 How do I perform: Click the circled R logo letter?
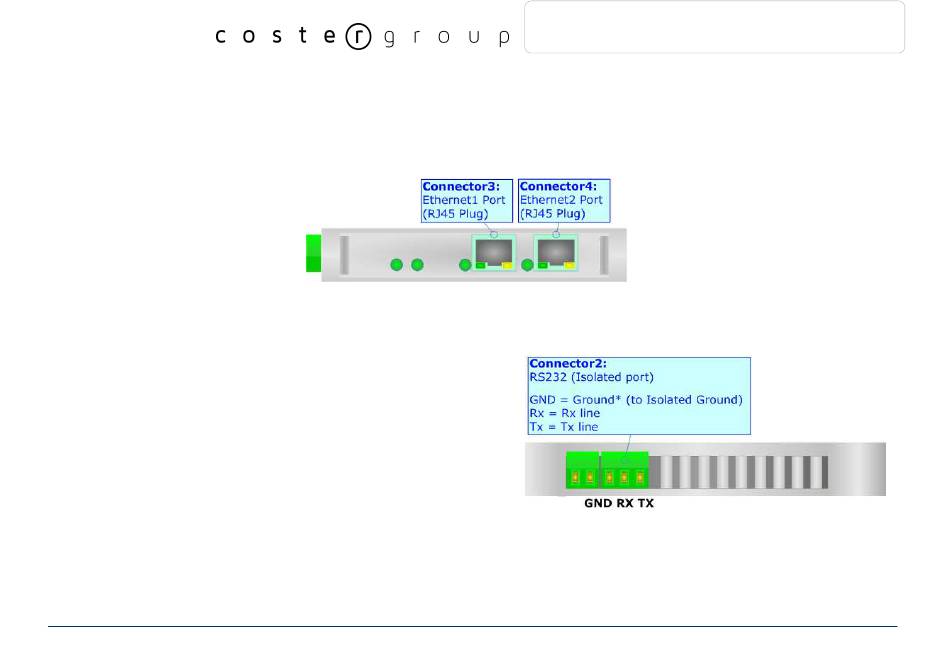click(357, 37)
